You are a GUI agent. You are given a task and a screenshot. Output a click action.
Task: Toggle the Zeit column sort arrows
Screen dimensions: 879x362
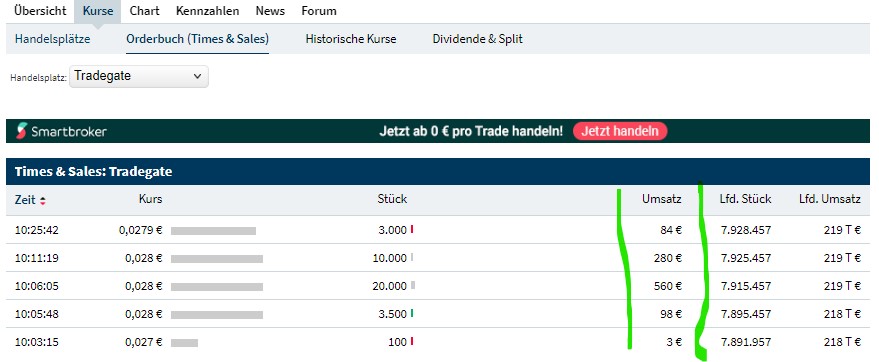pyautogui.click(x=43, y=200)
